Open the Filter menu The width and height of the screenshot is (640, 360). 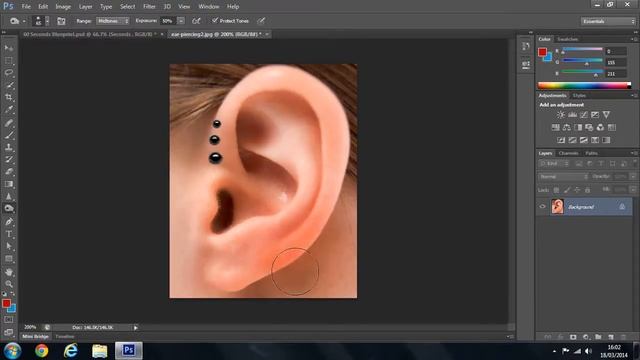149,7
